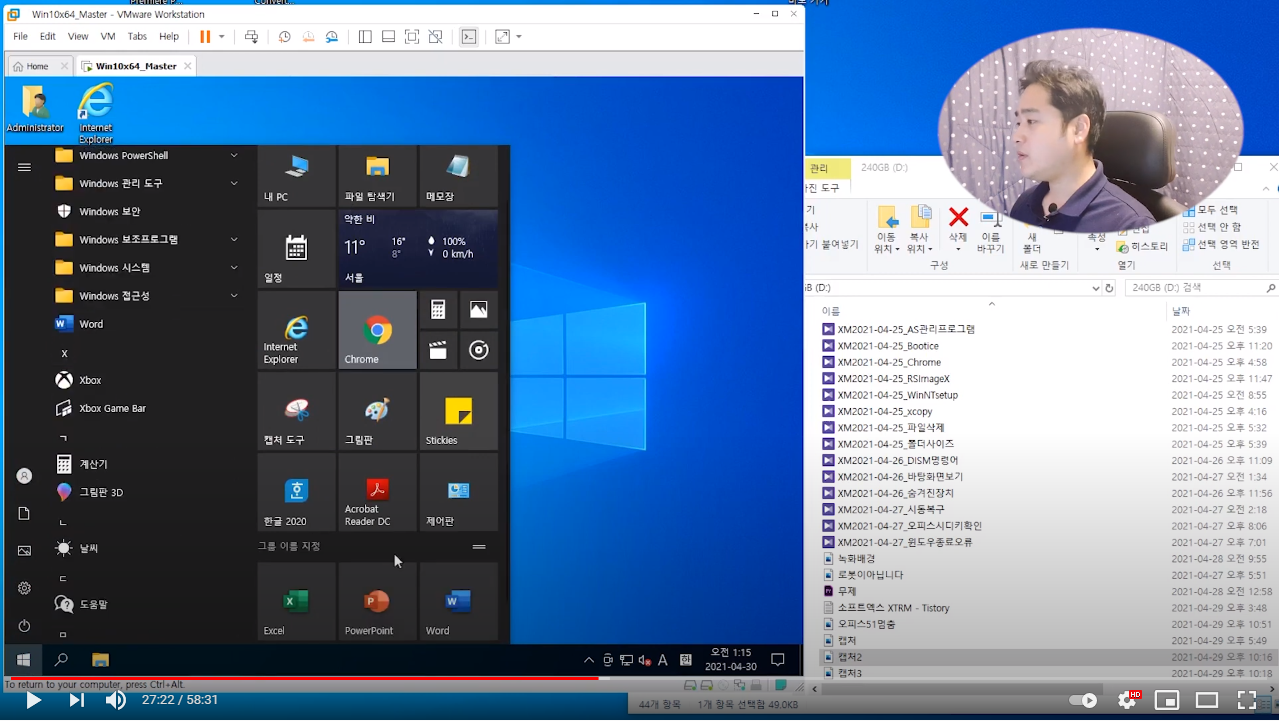Open the 제어판 Control Panel tile
Viewport: 1279px width, 721px height.
point(458,492)
